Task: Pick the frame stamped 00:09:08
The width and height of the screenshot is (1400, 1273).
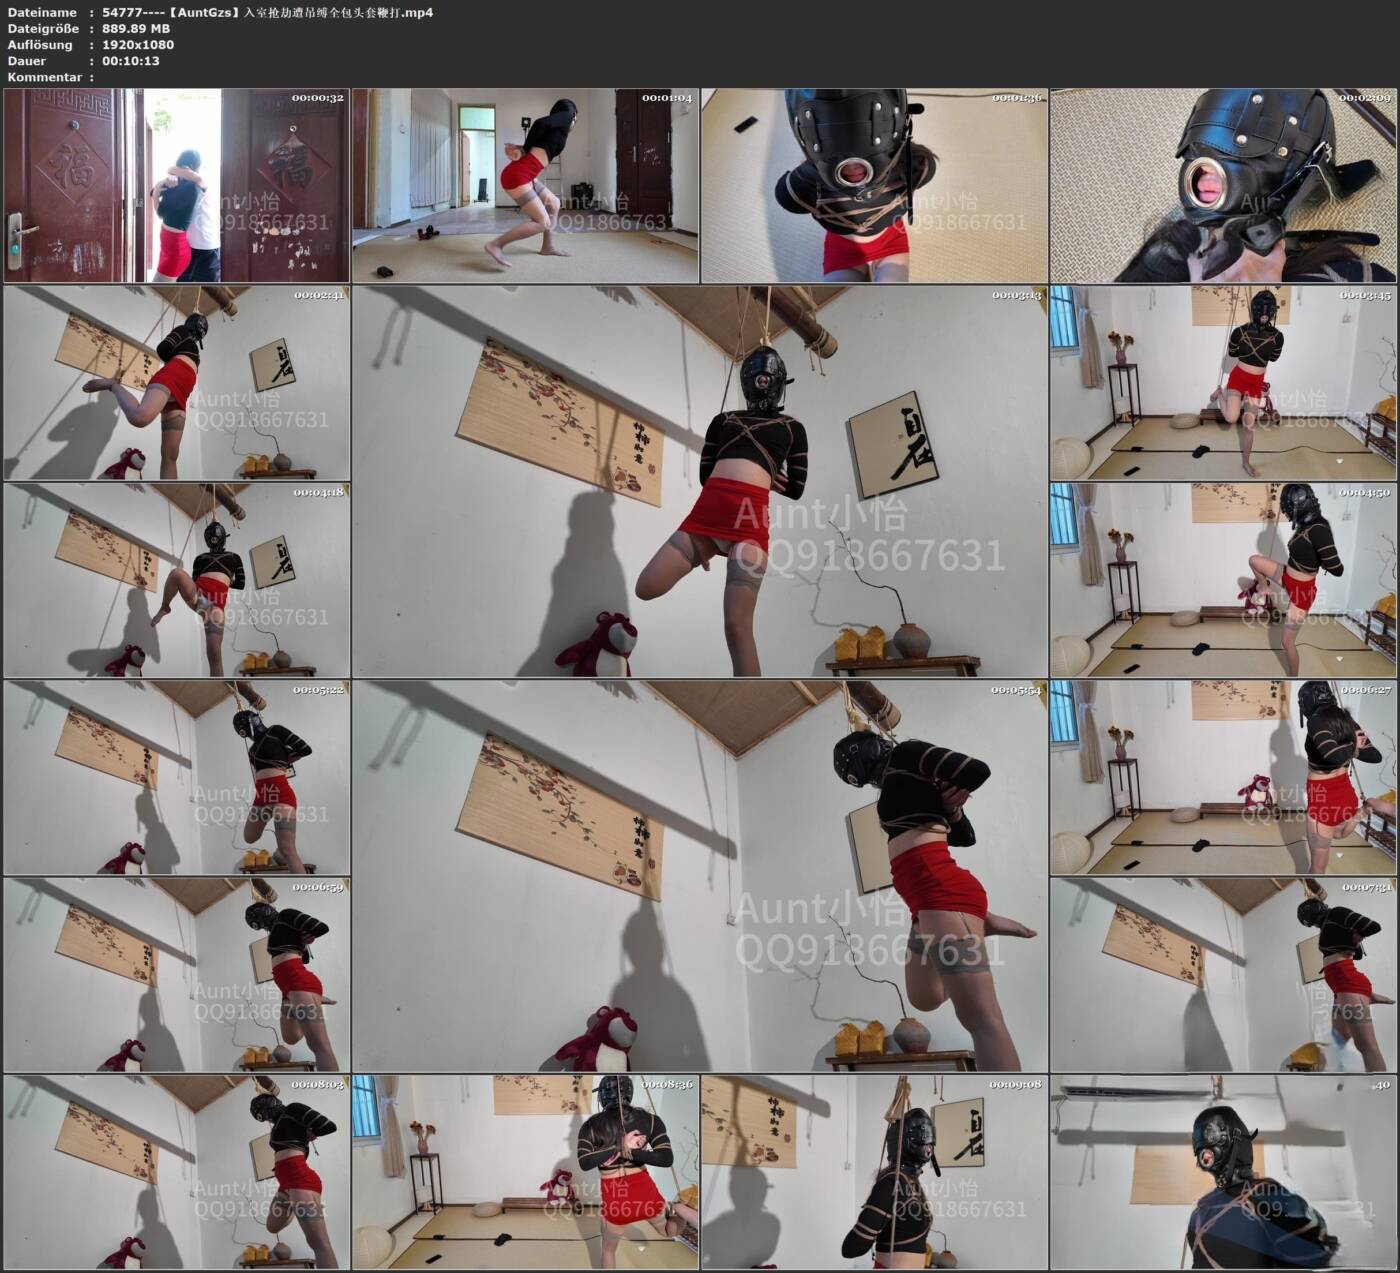Action: (874, 1173)
